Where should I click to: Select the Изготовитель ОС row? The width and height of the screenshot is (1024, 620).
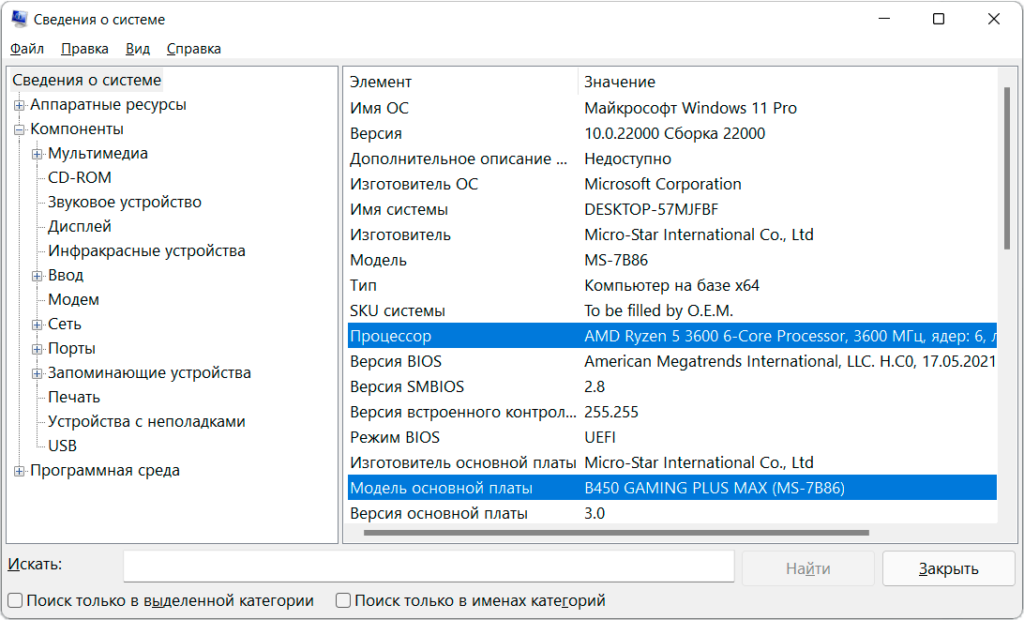click(x=672, y=184)
